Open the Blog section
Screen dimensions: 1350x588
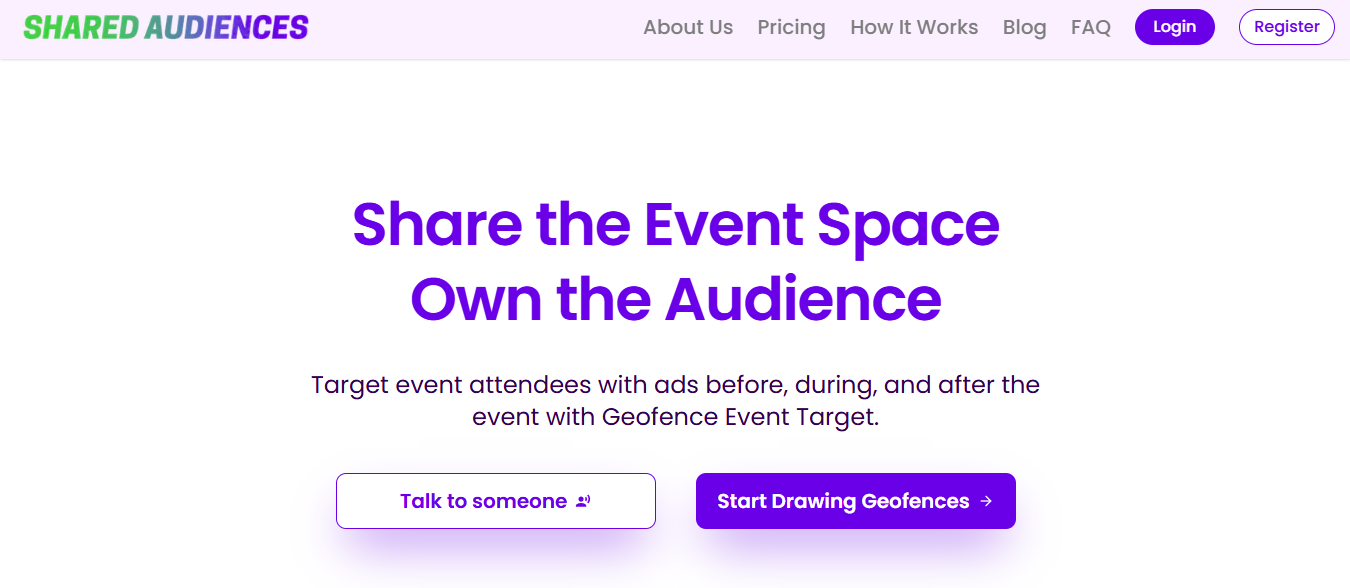pos(1024,27)
